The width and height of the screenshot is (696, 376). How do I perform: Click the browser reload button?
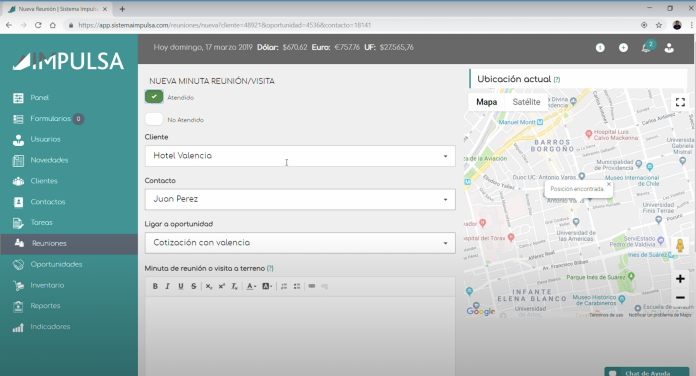38,25
